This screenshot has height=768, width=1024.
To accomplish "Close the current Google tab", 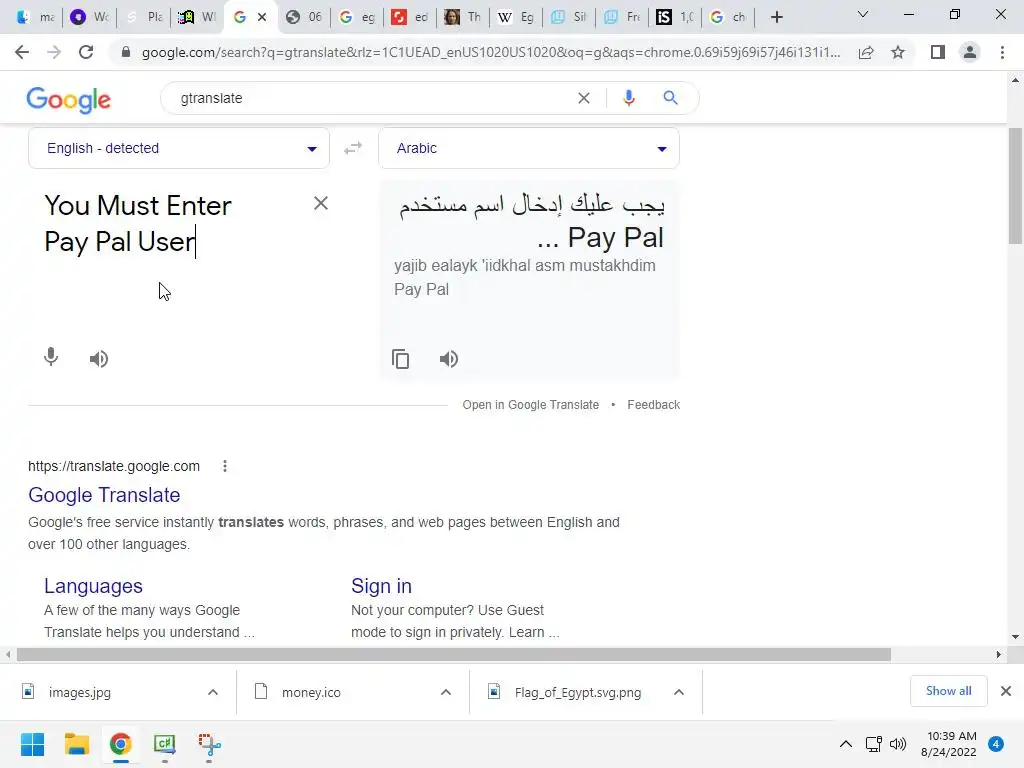I will click(262, 17).
